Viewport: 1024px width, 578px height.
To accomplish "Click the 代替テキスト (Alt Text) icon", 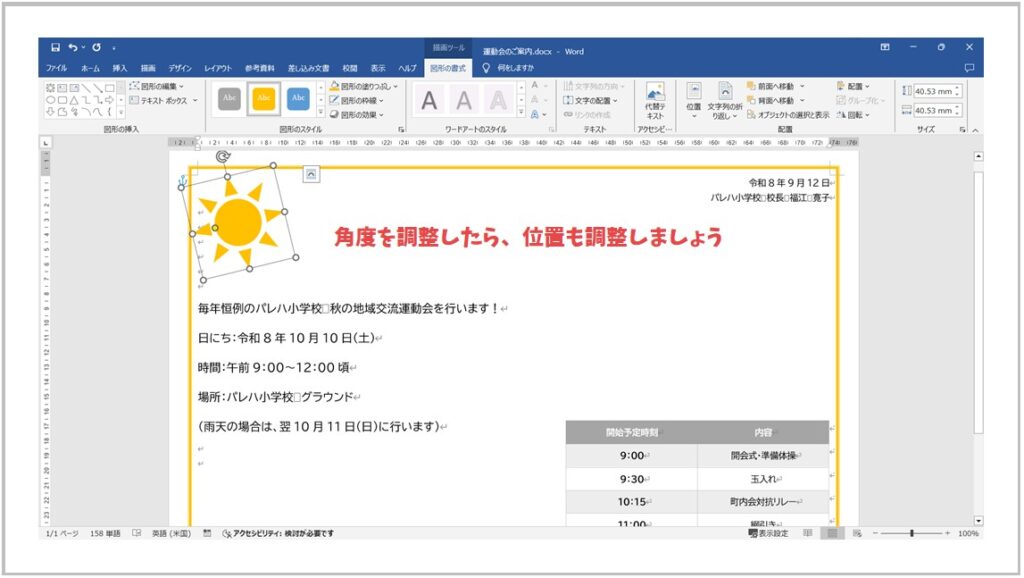I will pos(655,100).
